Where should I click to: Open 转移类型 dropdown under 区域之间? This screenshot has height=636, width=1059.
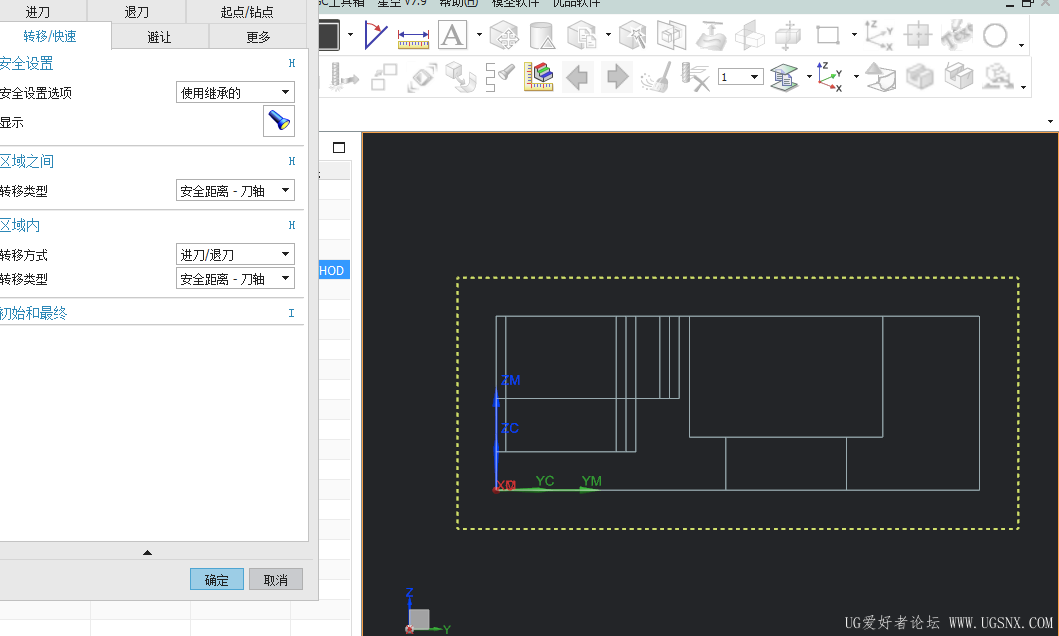click(235, 190)
